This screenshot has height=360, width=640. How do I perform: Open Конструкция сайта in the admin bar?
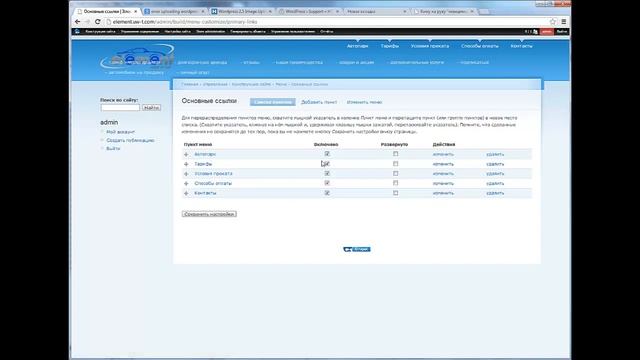[100, 31]
